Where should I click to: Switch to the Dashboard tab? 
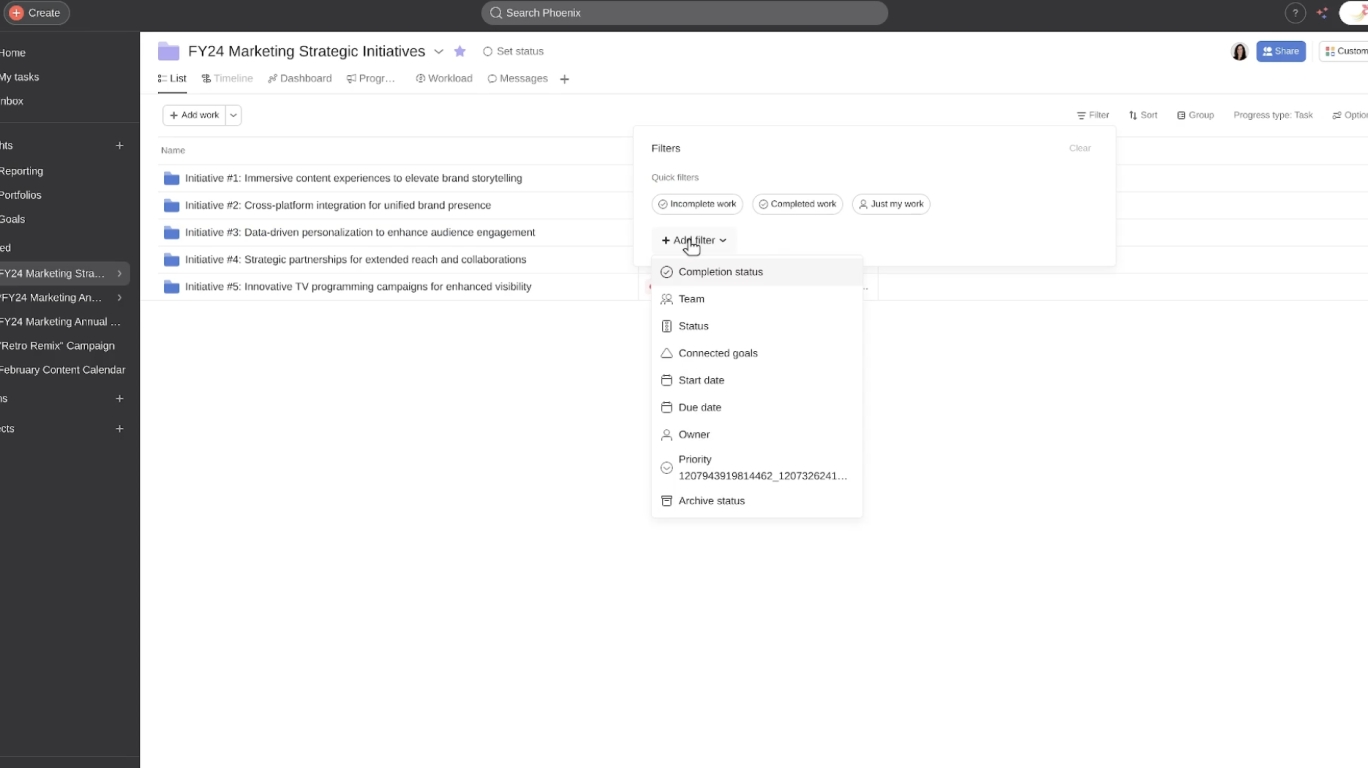pos(299,78)
